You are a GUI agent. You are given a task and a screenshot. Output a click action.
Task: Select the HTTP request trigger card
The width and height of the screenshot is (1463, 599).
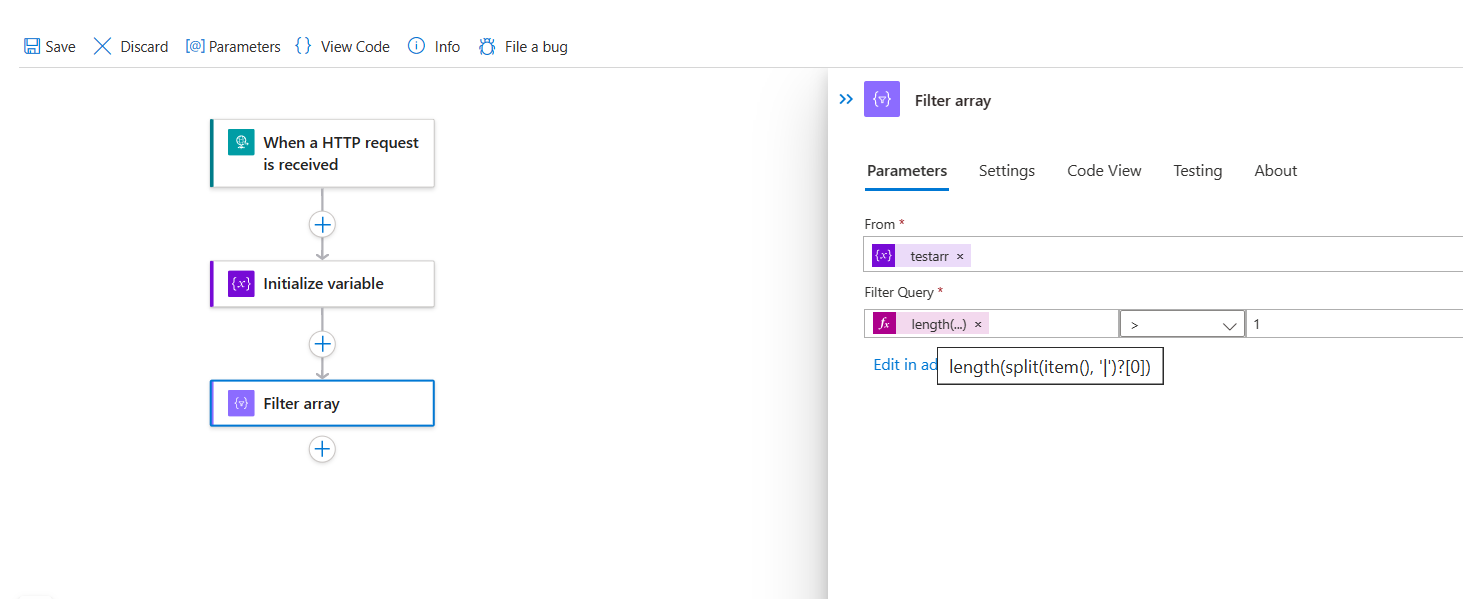pyautogui.click(x=322, y=153)
